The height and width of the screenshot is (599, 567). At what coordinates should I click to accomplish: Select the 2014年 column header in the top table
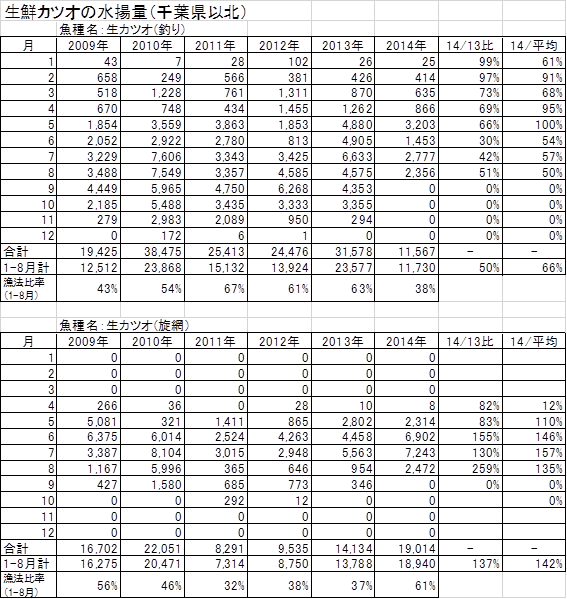(406, 46)
